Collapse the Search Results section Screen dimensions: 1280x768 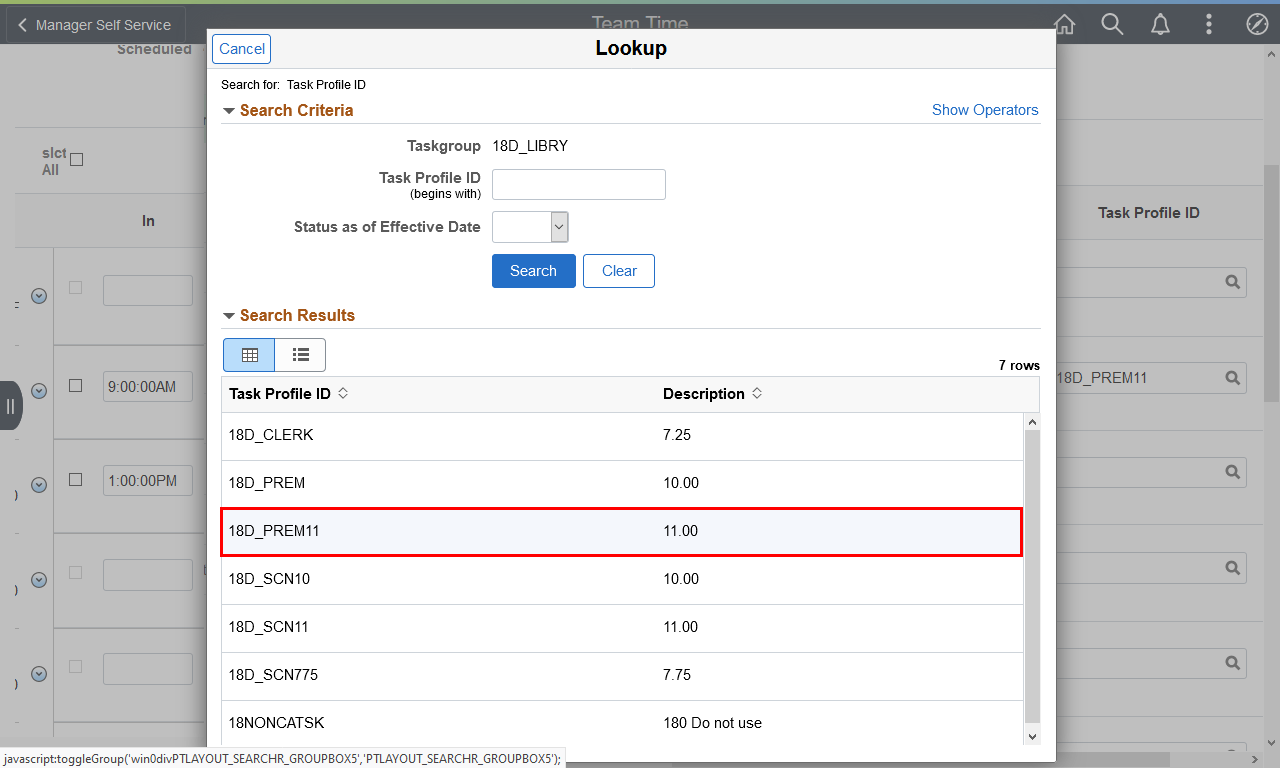229,316
